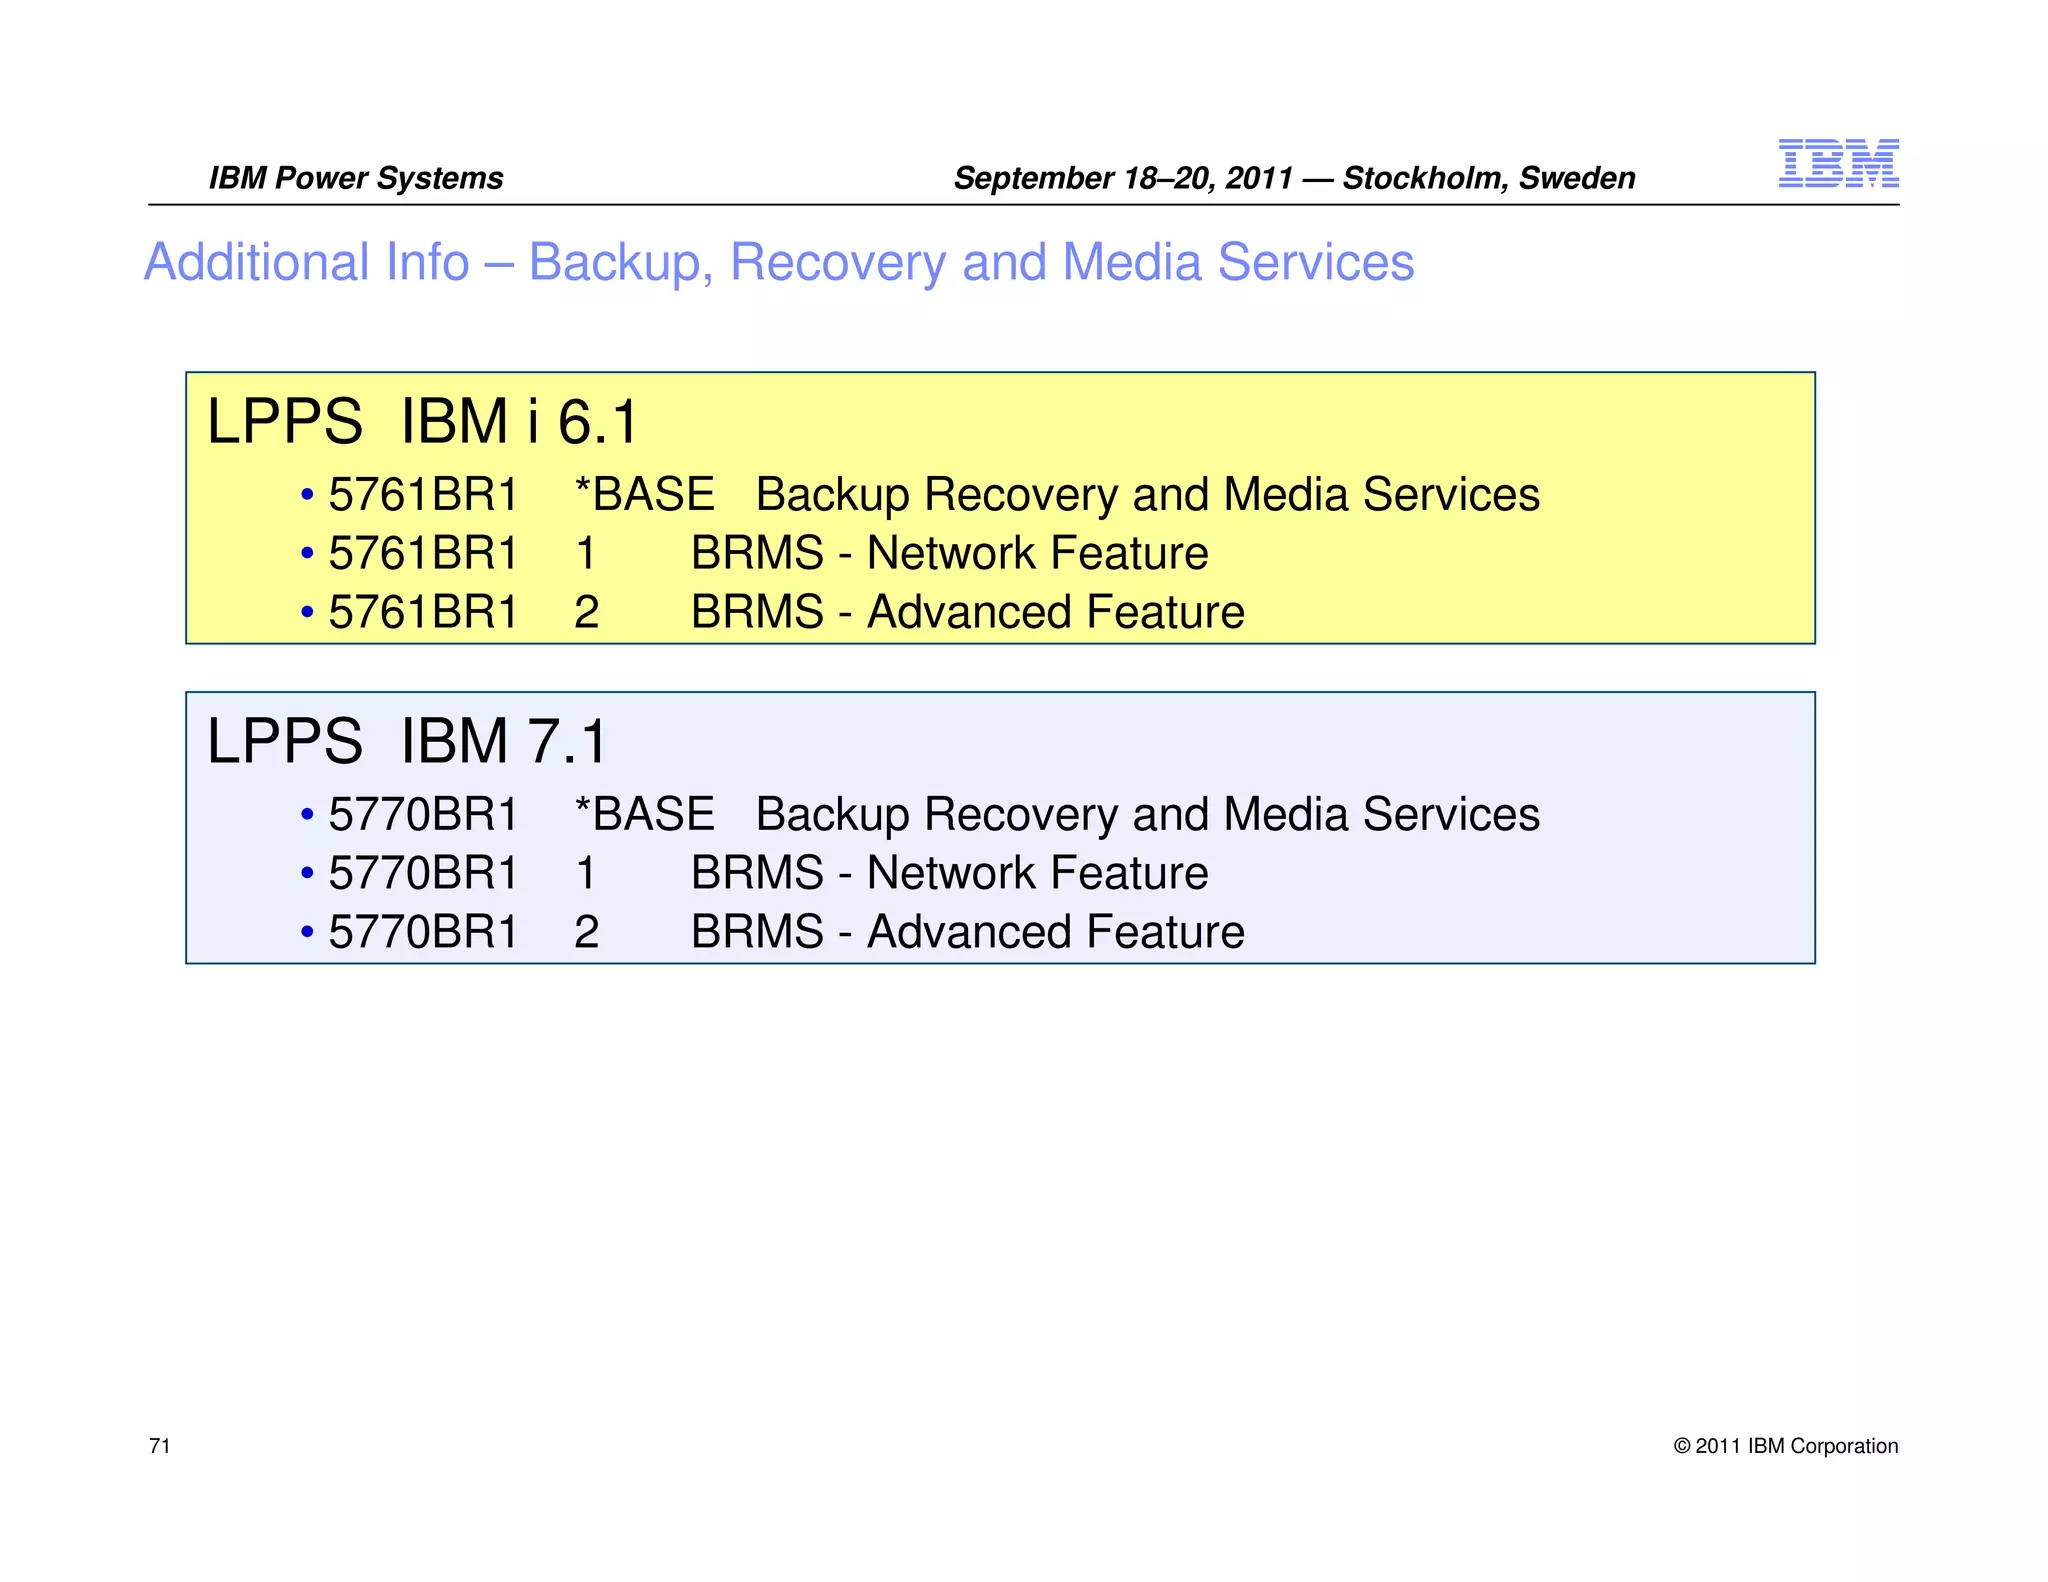Screen dimensions: 2048x1582
Task: Click 'September 18–20, 2011 — Stockholm, Sweden' text
Action: point(1294,178)
